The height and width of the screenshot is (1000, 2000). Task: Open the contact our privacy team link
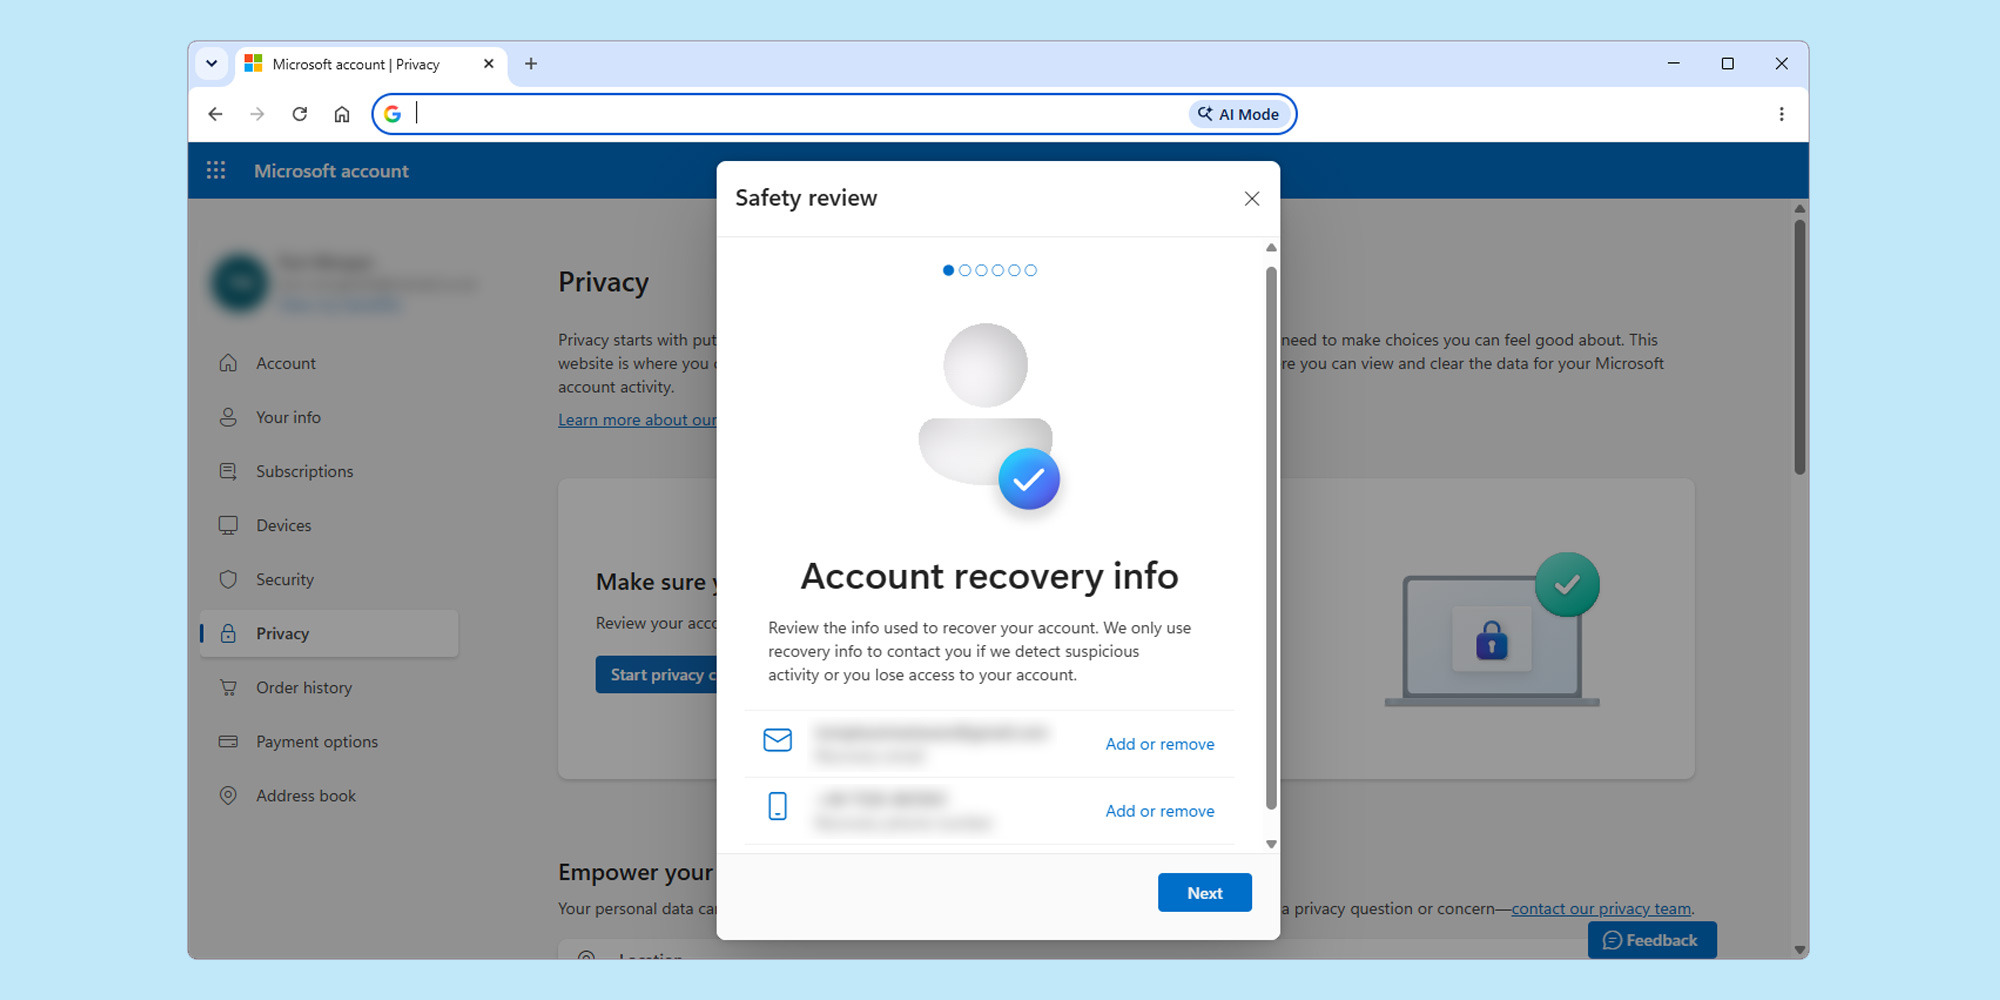(1601, 908)
